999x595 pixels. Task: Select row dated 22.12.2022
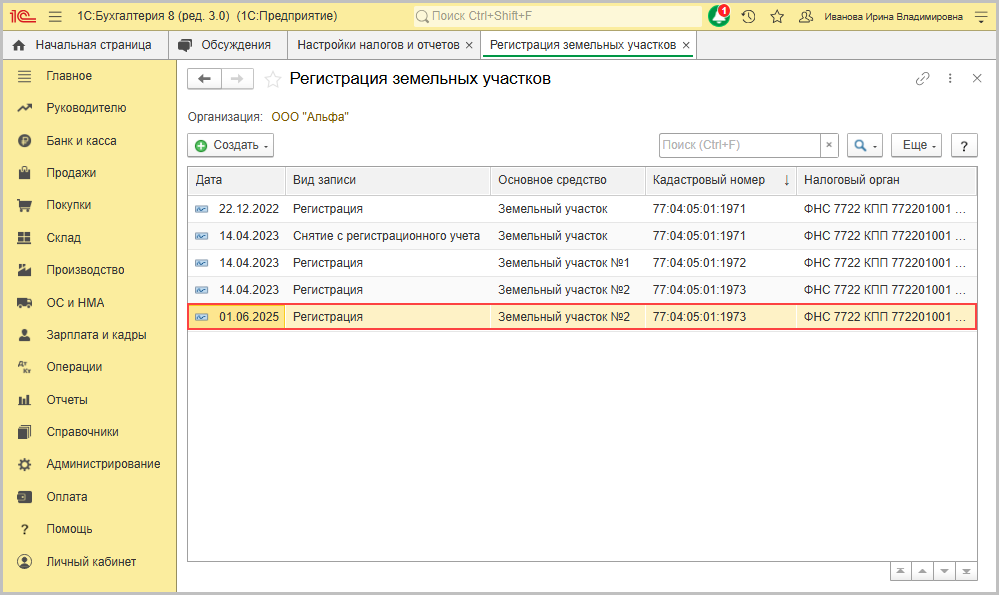[x=582, y=209]
